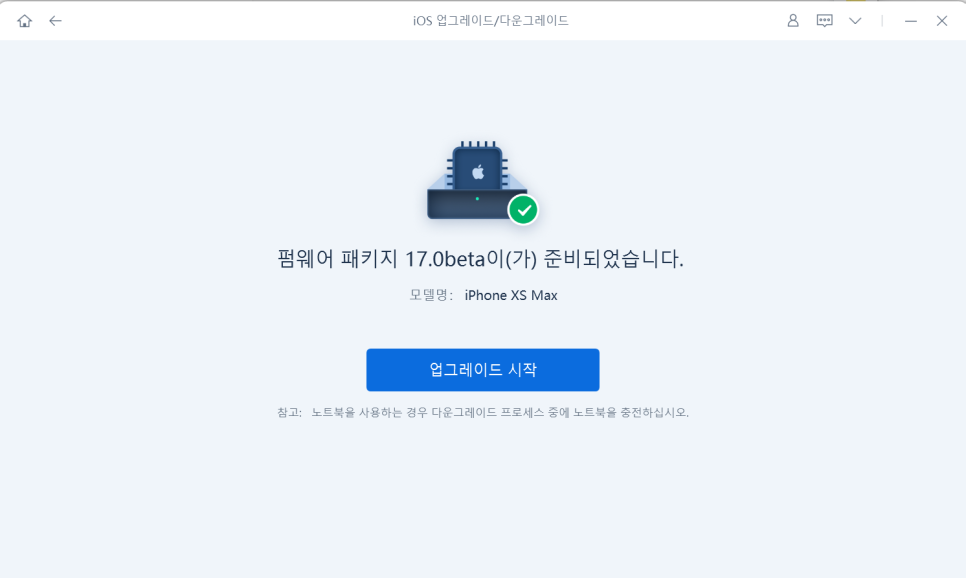966x578 pixels.
Task: Click the laptop charging note sentence
Action: click(500, 412)
